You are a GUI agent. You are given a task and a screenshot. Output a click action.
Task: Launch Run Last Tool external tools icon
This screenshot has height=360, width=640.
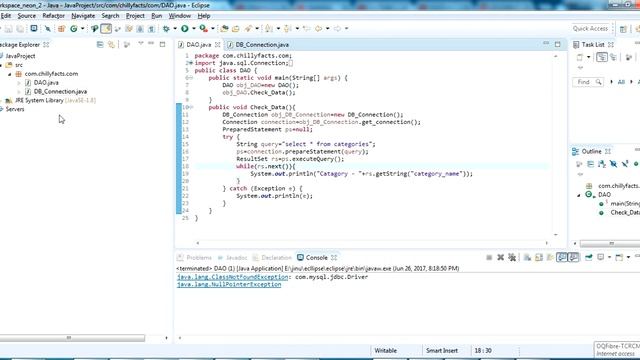[x=203, y=29]
